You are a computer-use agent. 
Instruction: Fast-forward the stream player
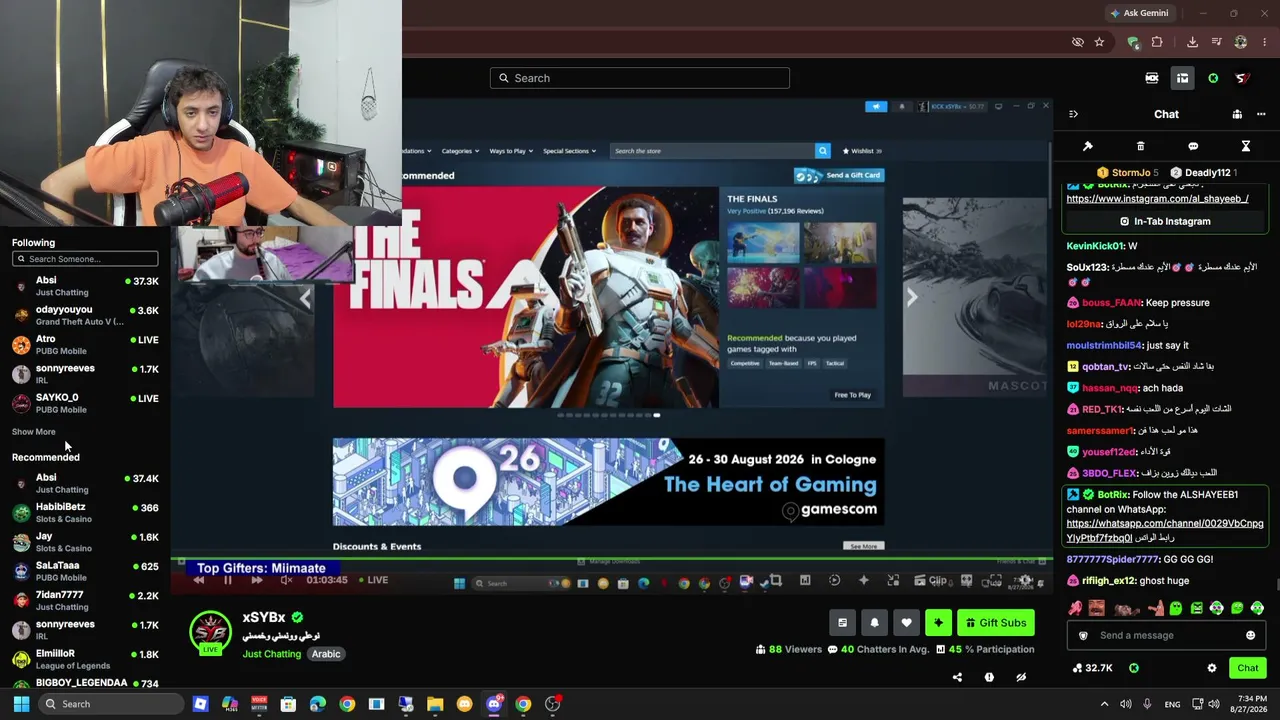[x=257, y=580]
